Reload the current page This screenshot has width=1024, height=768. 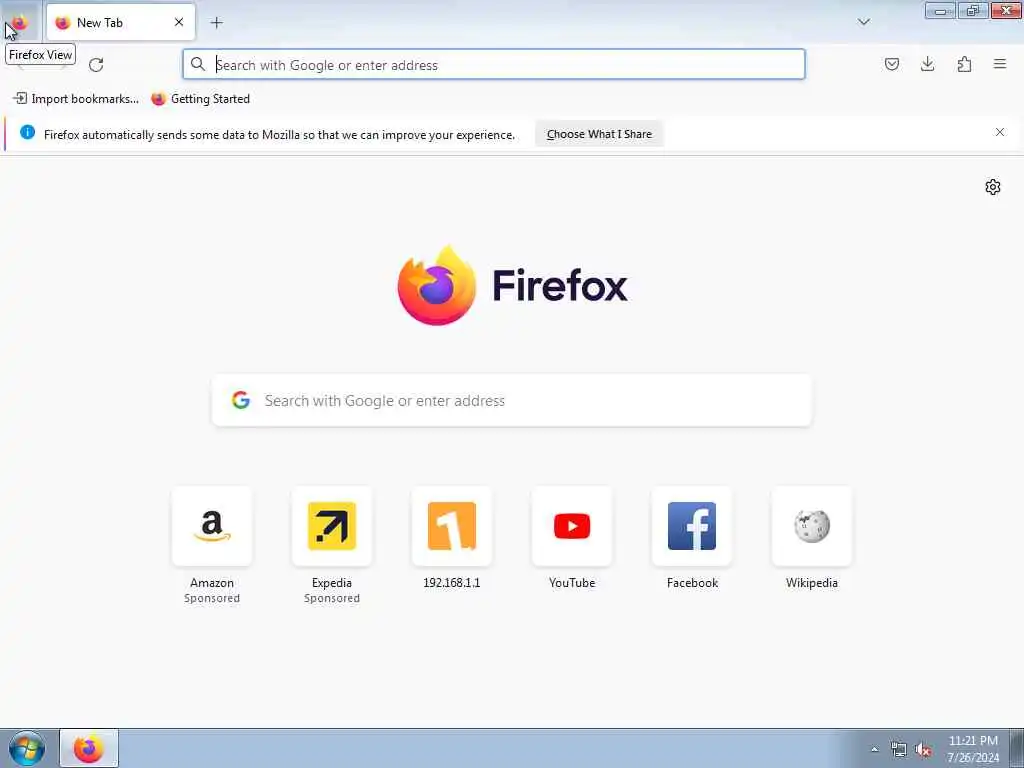point(96,65)
